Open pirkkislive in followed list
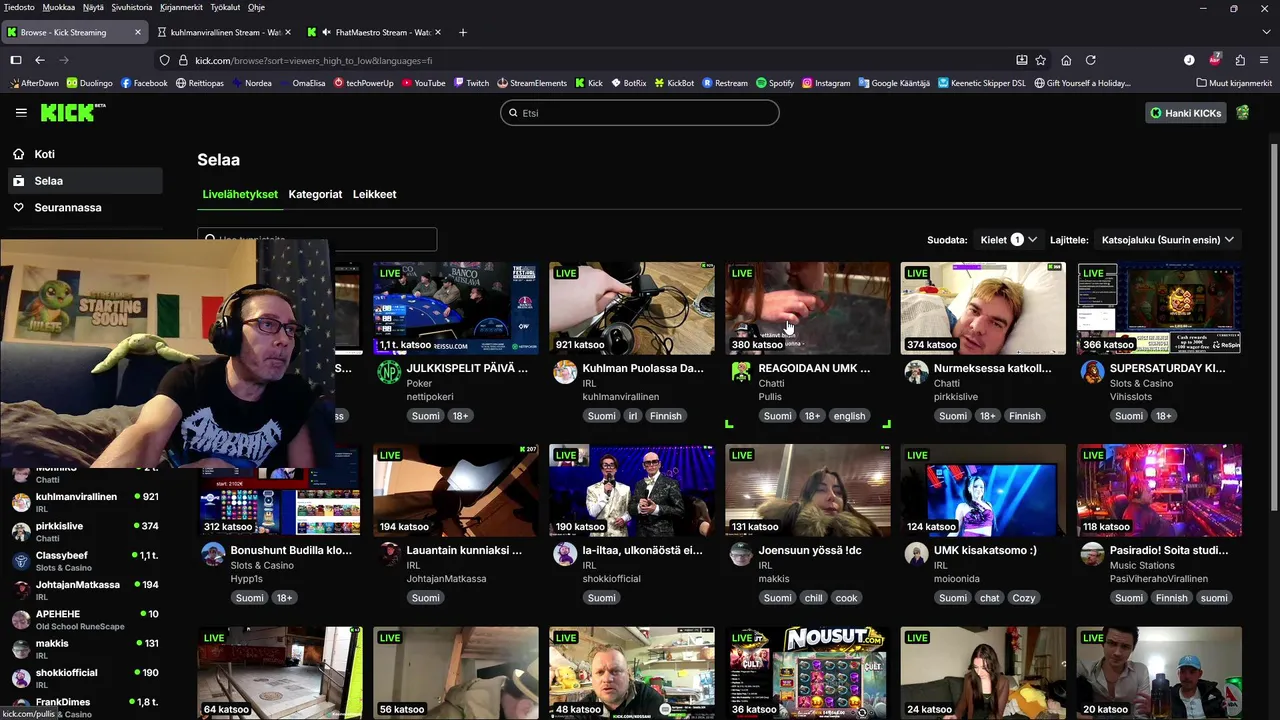The height and width of the screenshot is (720, 1280). tap(85, 531)
